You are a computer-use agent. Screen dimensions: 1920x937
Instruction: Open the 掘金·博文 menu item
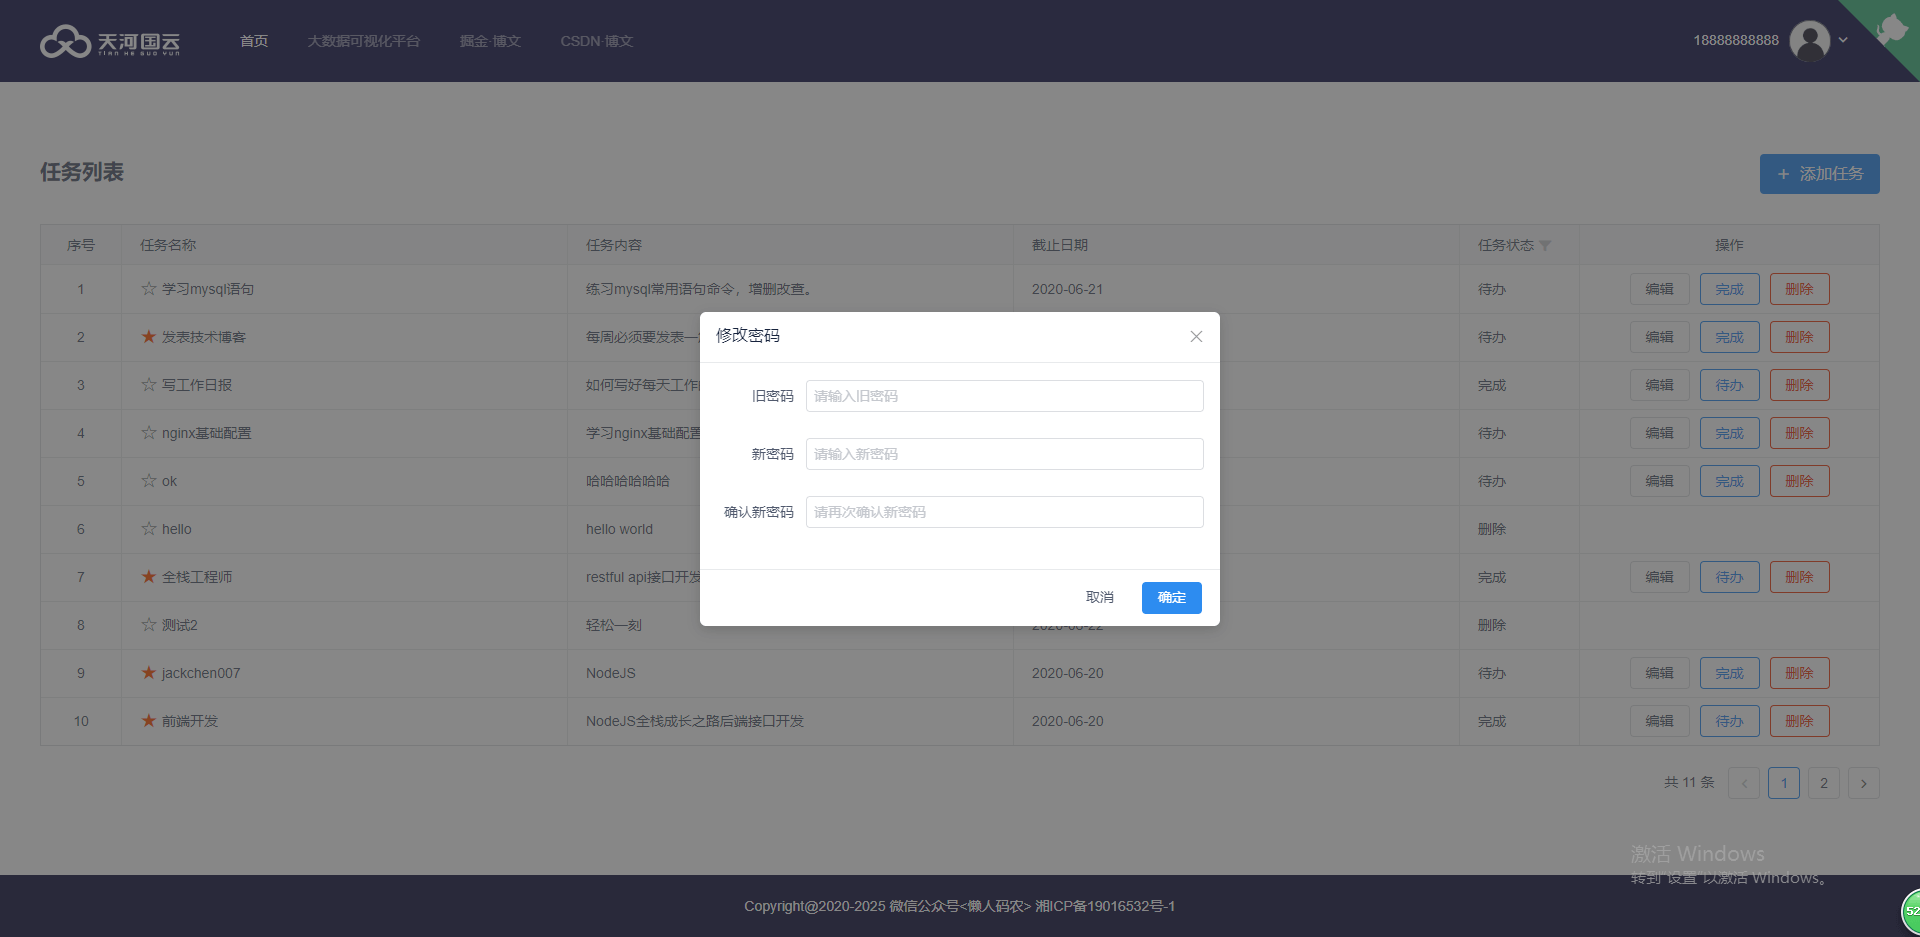tap(490, 41)
